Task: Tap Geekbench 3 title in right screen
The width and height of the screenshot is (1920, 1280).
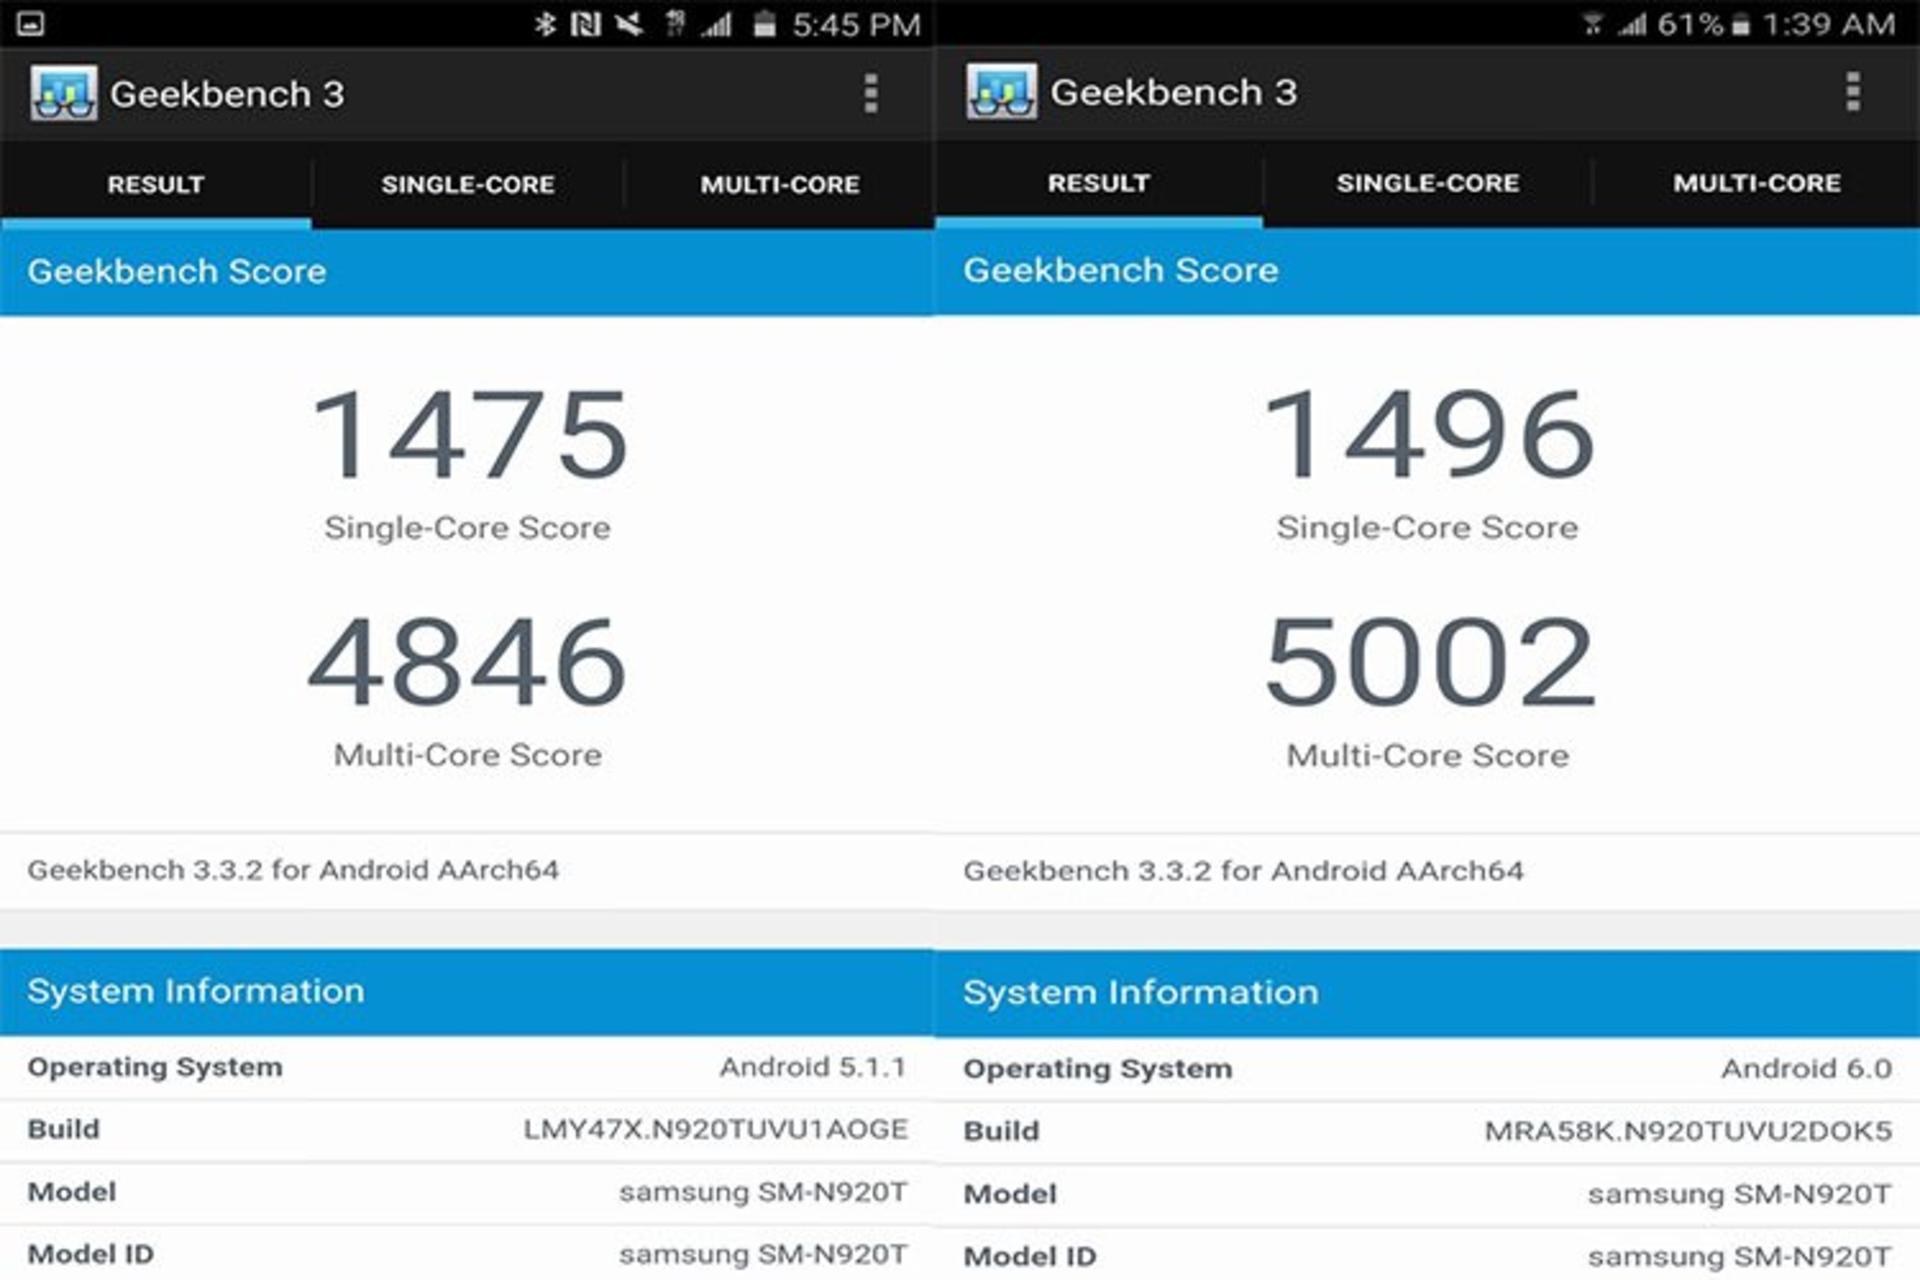Action: tap(1174, 92)
